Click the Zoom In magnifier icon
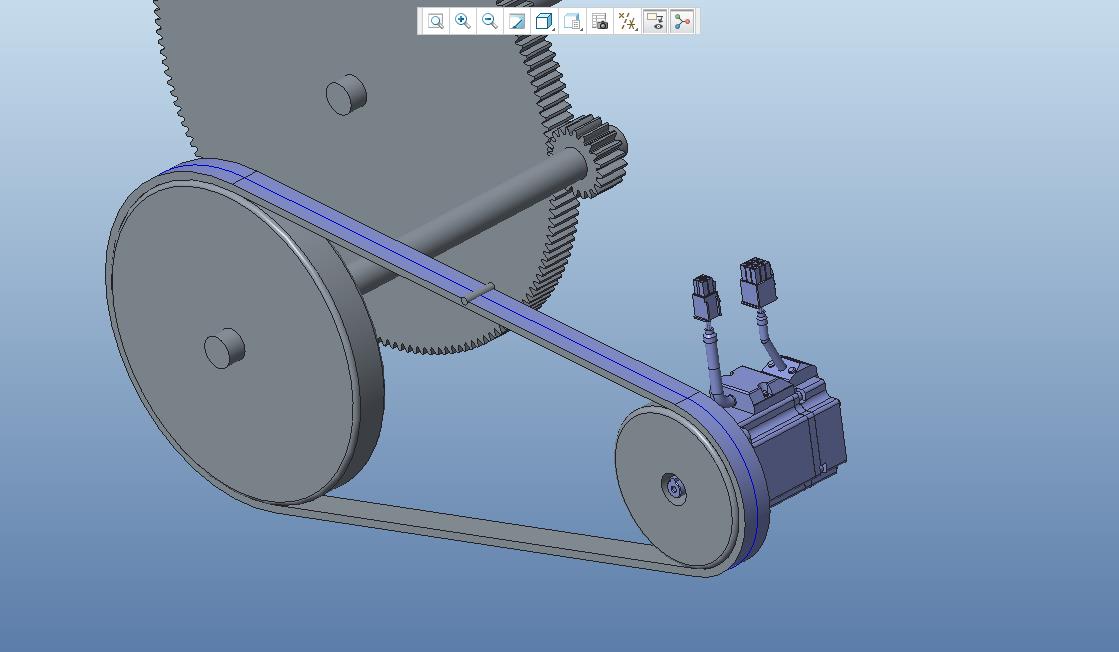The width and height of the screenshot is (1119, 652). 462,21
